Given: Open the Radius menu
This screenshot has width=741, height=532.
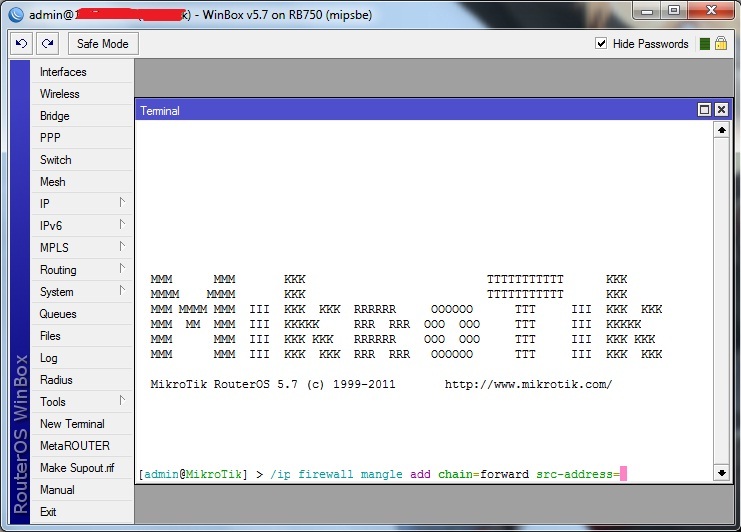Looking at the screenshot, I should (81, 380).
